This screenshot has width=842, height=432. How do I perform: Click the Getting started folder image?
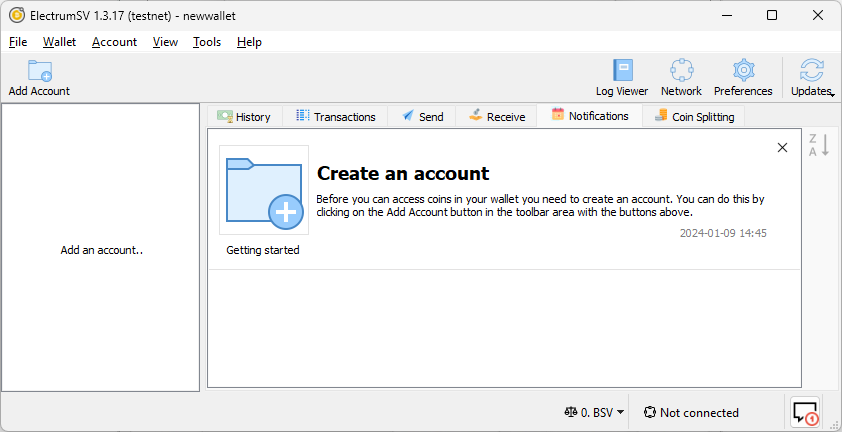(264, 190)
